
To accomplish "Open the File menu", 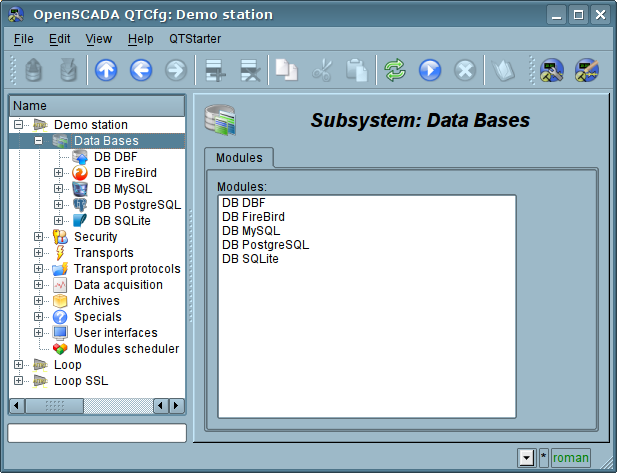I will pyautogui.click(x=24, y=39).
